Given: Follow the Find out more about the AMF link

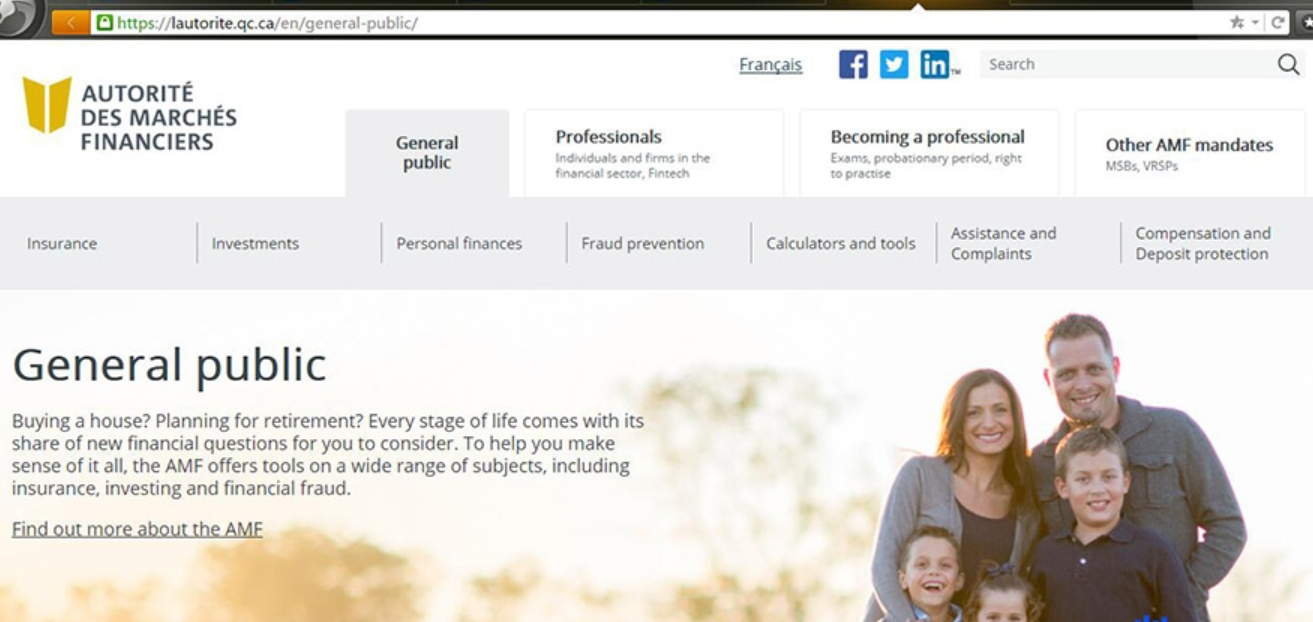Looking at the screenshot, I should 137,529.
